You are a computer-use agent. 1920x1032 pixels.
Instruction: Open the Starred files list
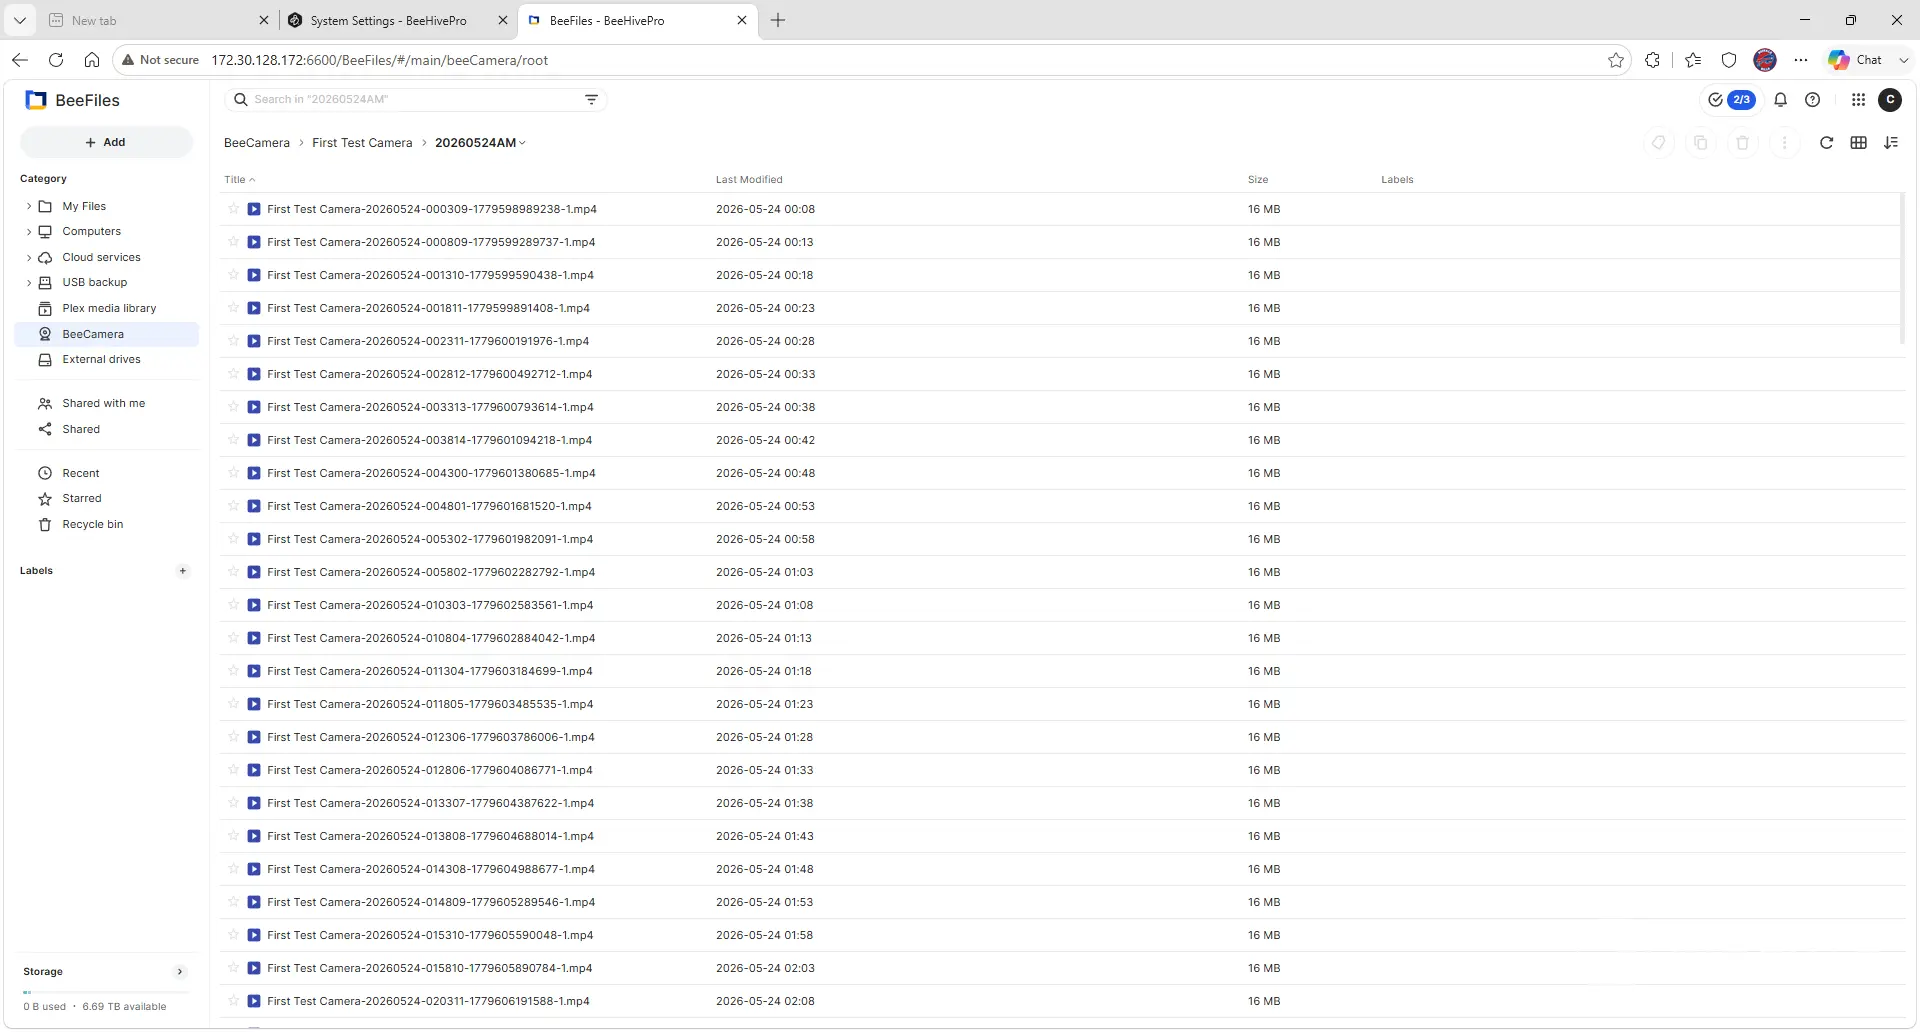tap(82, 498)
